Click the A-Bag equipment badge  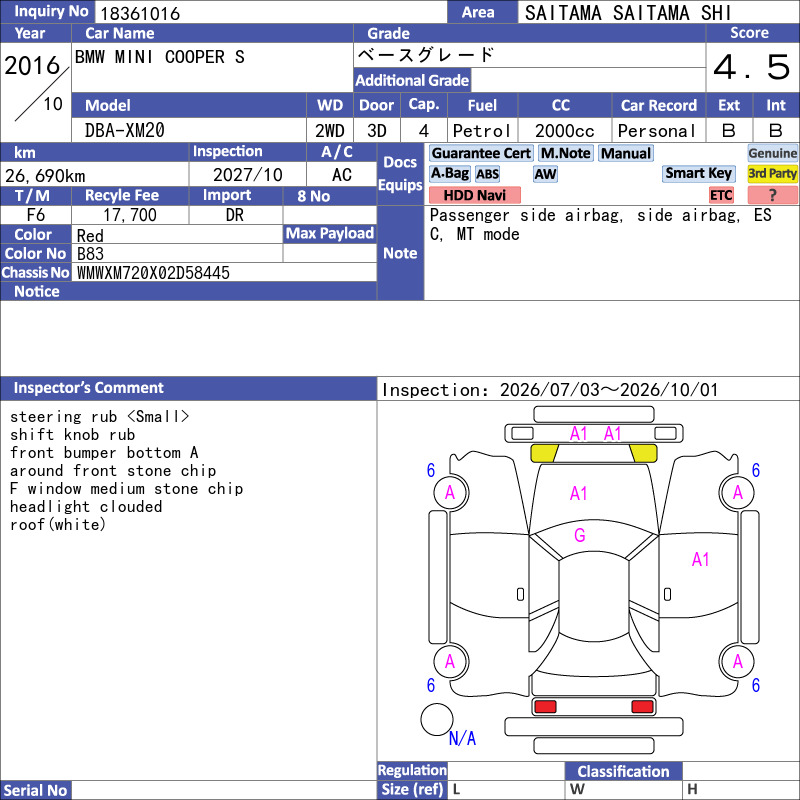click(x=449, y=173)
